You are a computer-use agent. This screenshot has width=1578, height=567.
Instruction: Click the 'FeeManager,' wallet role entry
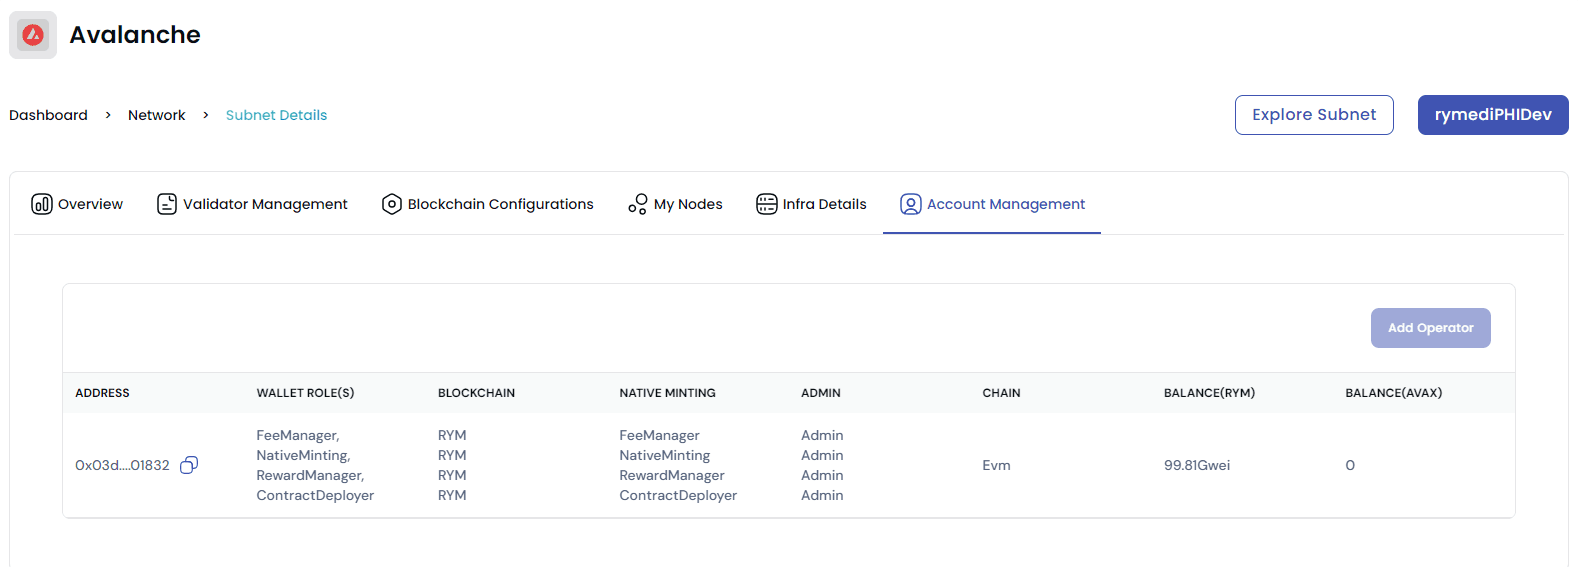(298, 435)
